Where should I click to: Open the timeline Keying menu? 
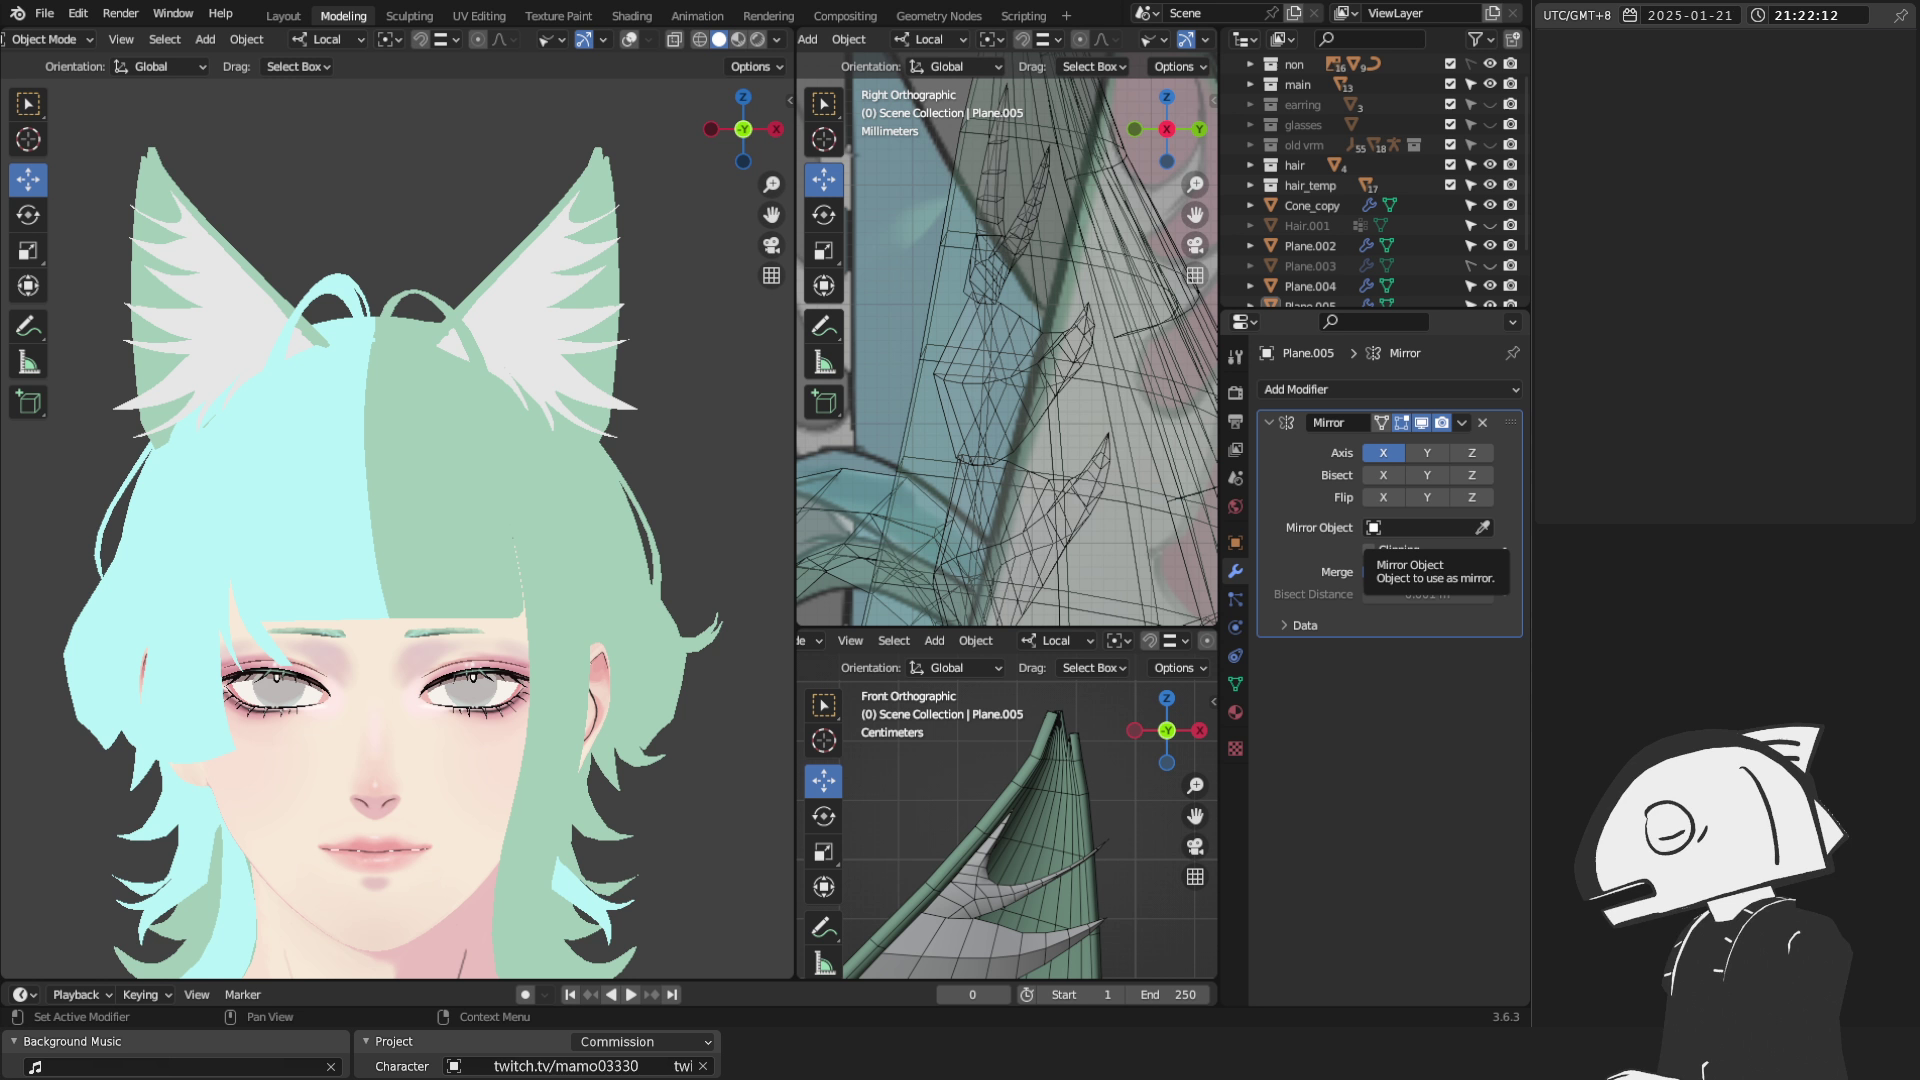point(147,995)
